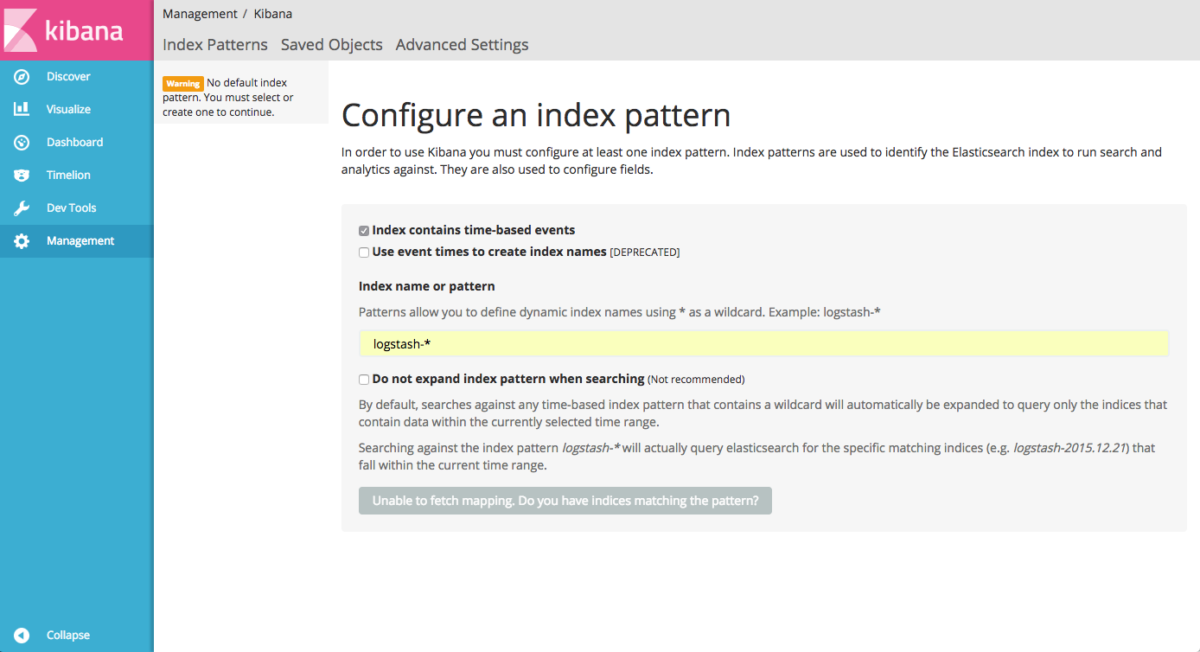Click the Unable to fetch mapping button
Viewport: 1200px width, 652px height.
click(565, 500)
